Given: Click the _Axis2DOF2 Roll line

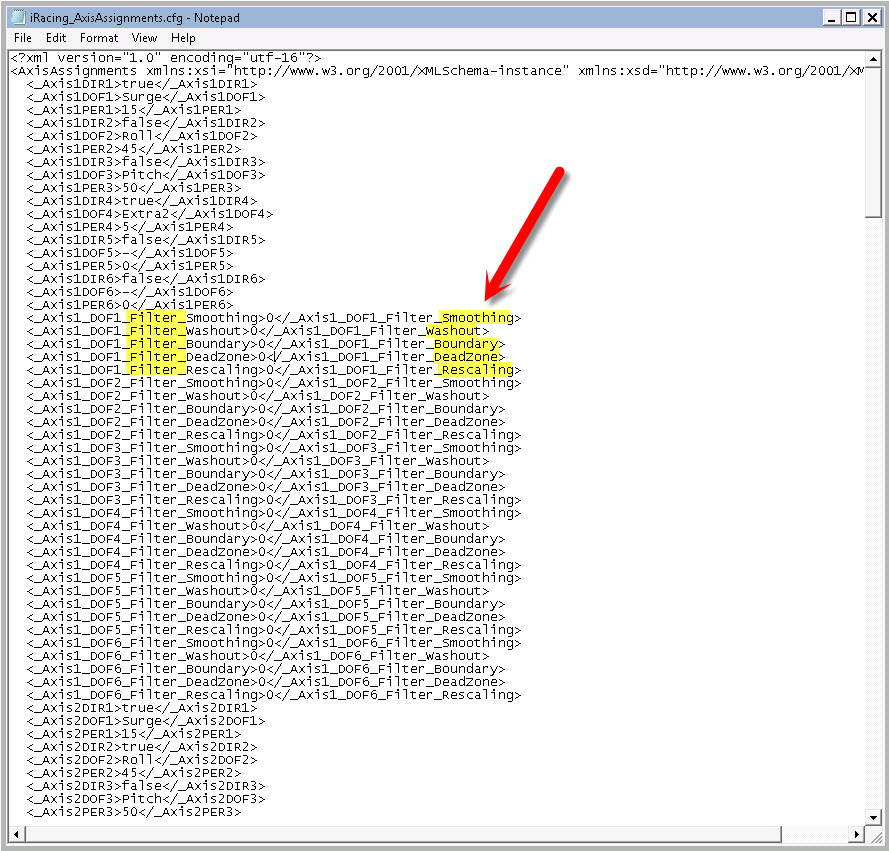Looking at the screenshot, I should [142, 760].
